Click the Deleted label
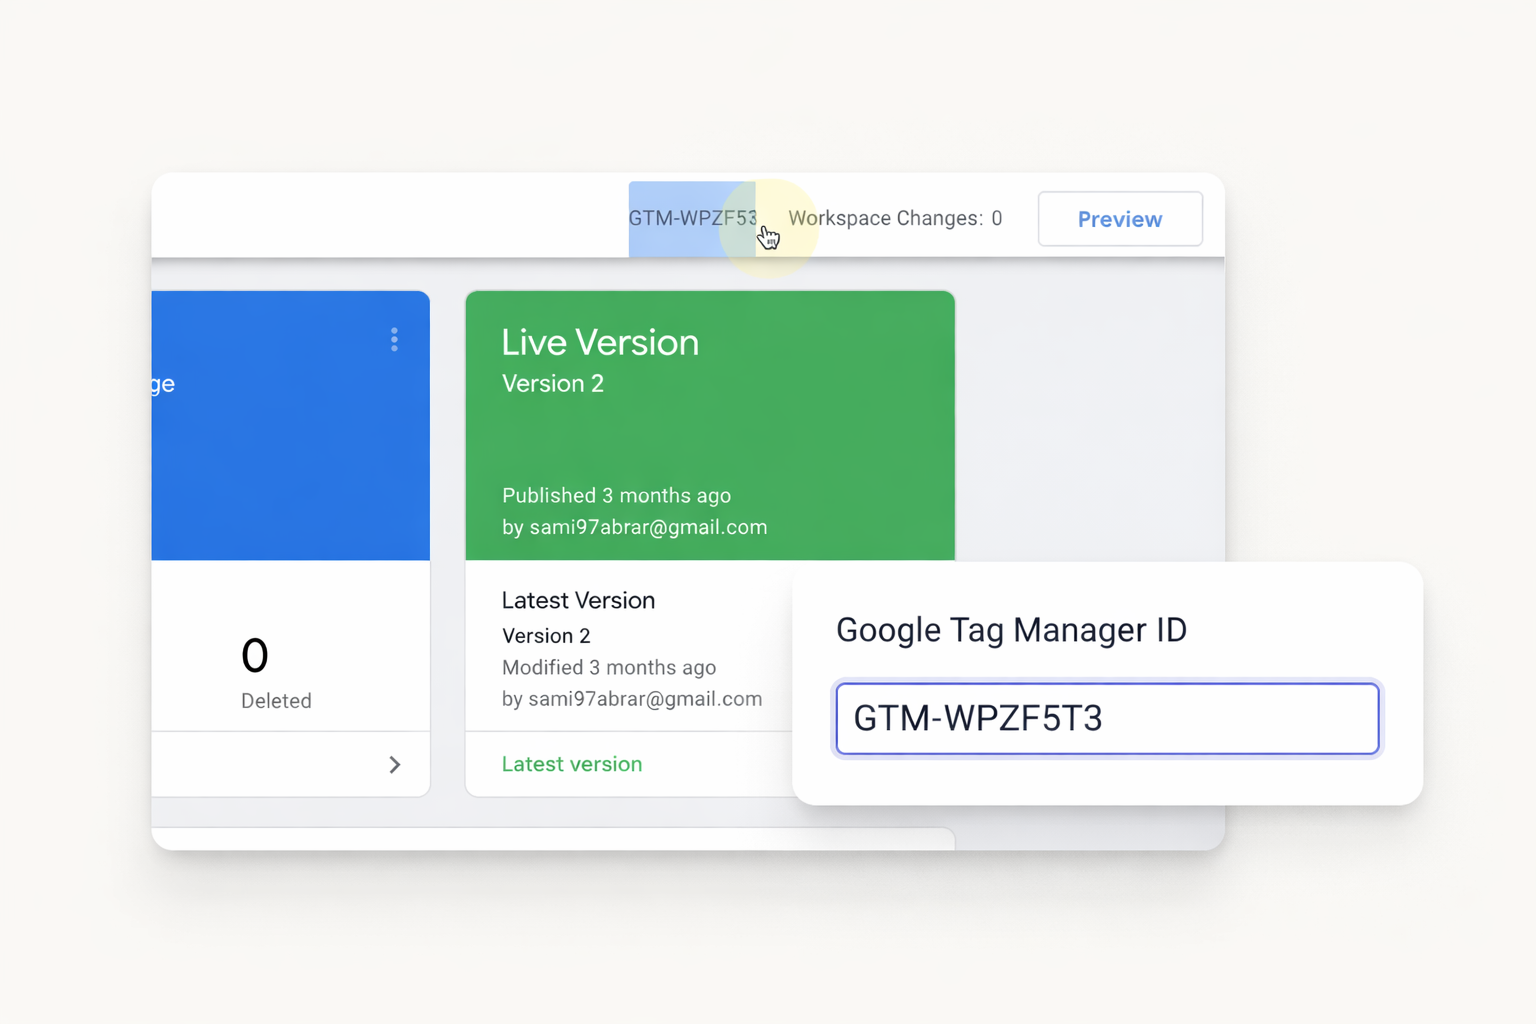 276,701
